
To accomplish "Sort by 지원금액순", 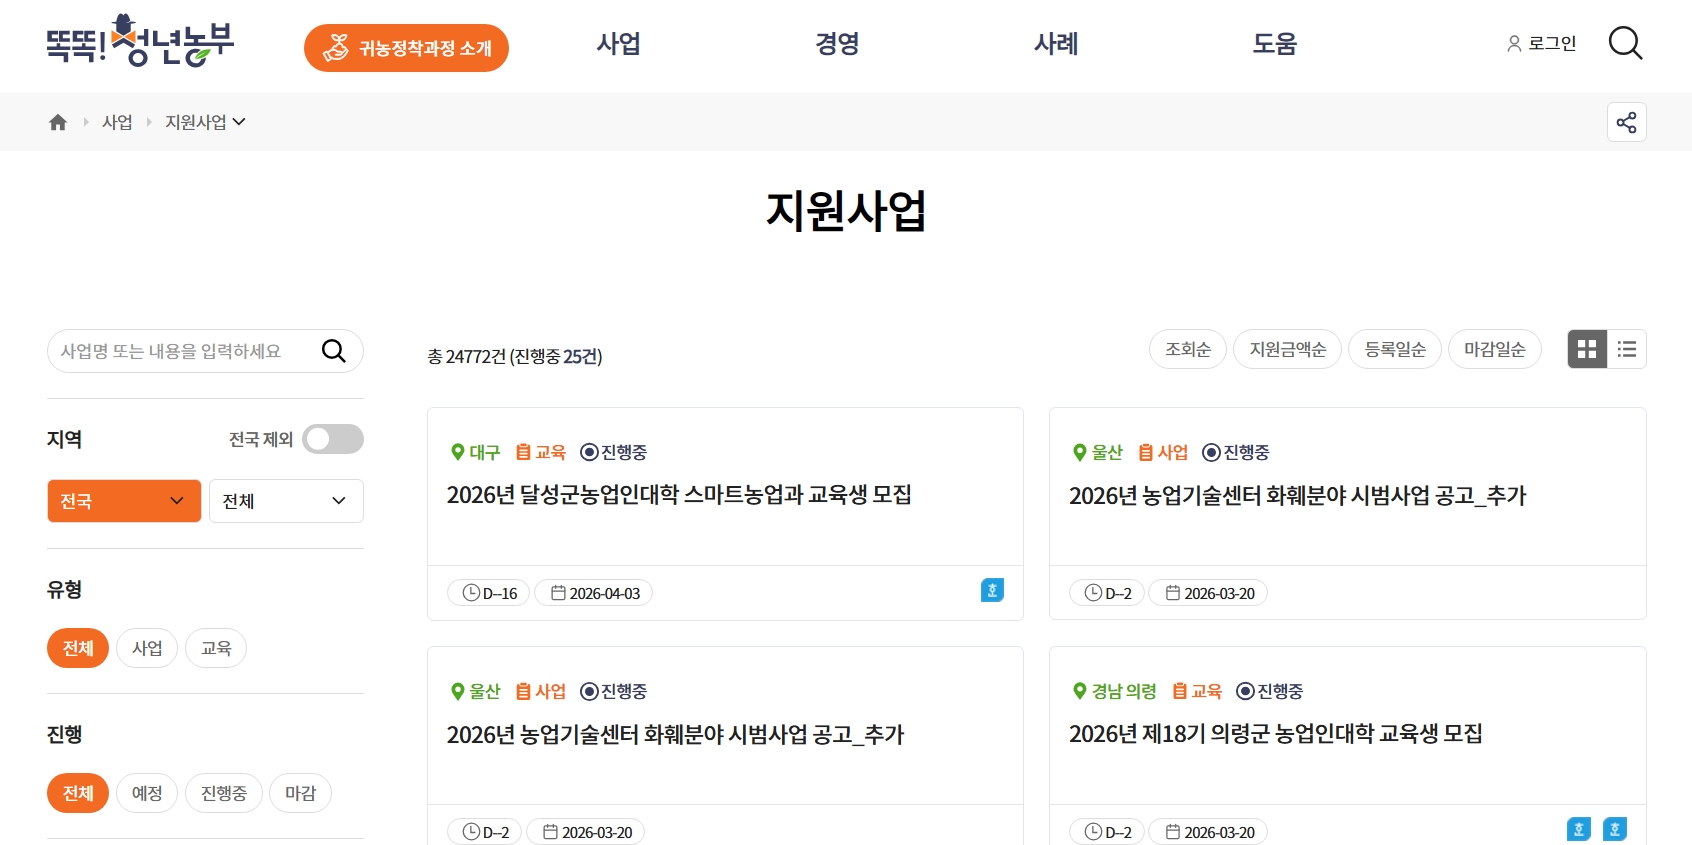I will click(1288, 349).
